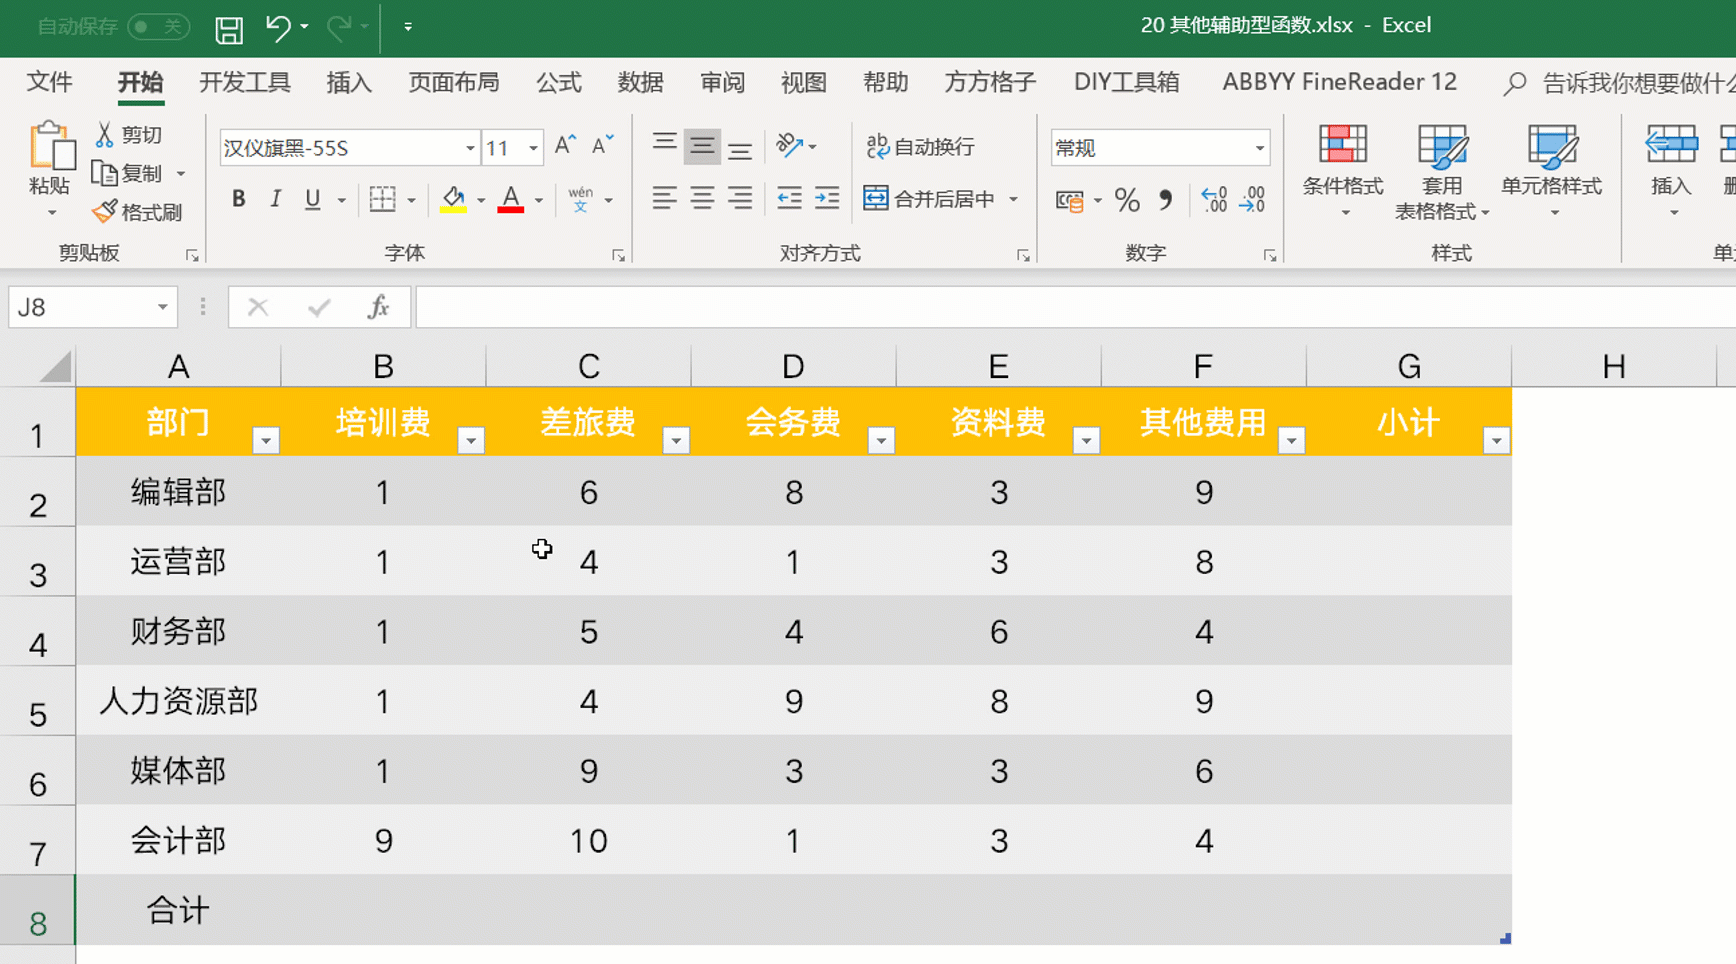Click Merge and Center (合并后居中) button
This screenshot has width=1736, height=964.
pyautogui.click(x=930, y=199)
